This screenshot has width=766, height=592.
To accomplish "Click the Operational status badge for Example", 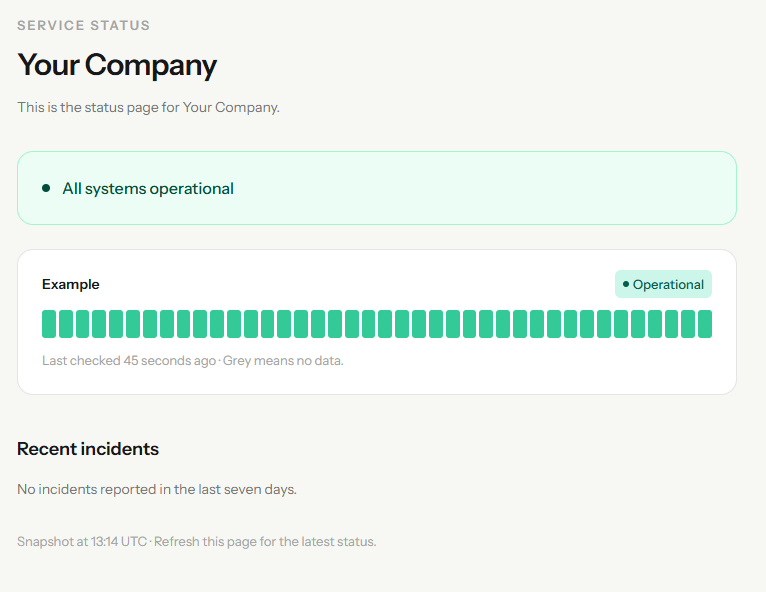I will tap(663, 284).
